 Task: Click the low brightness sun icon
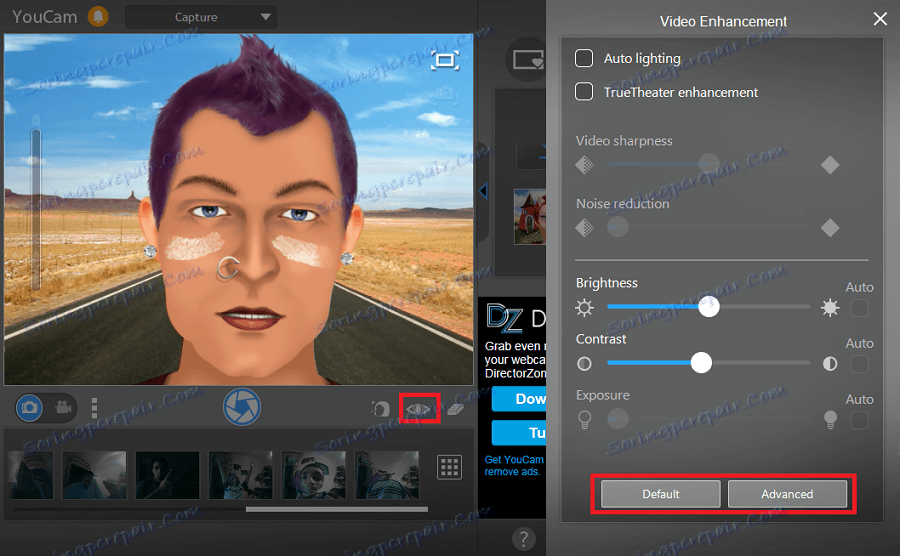tap(584, 308)
